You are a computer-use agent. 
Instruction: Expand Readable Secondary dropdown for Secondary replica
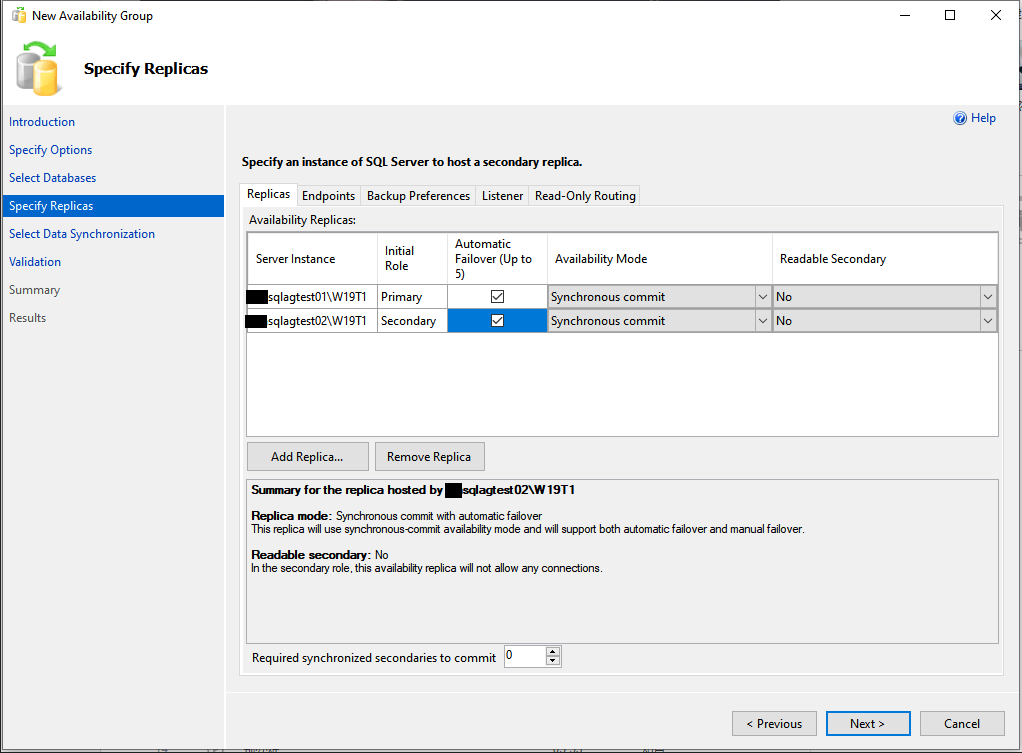coord(988,321)
